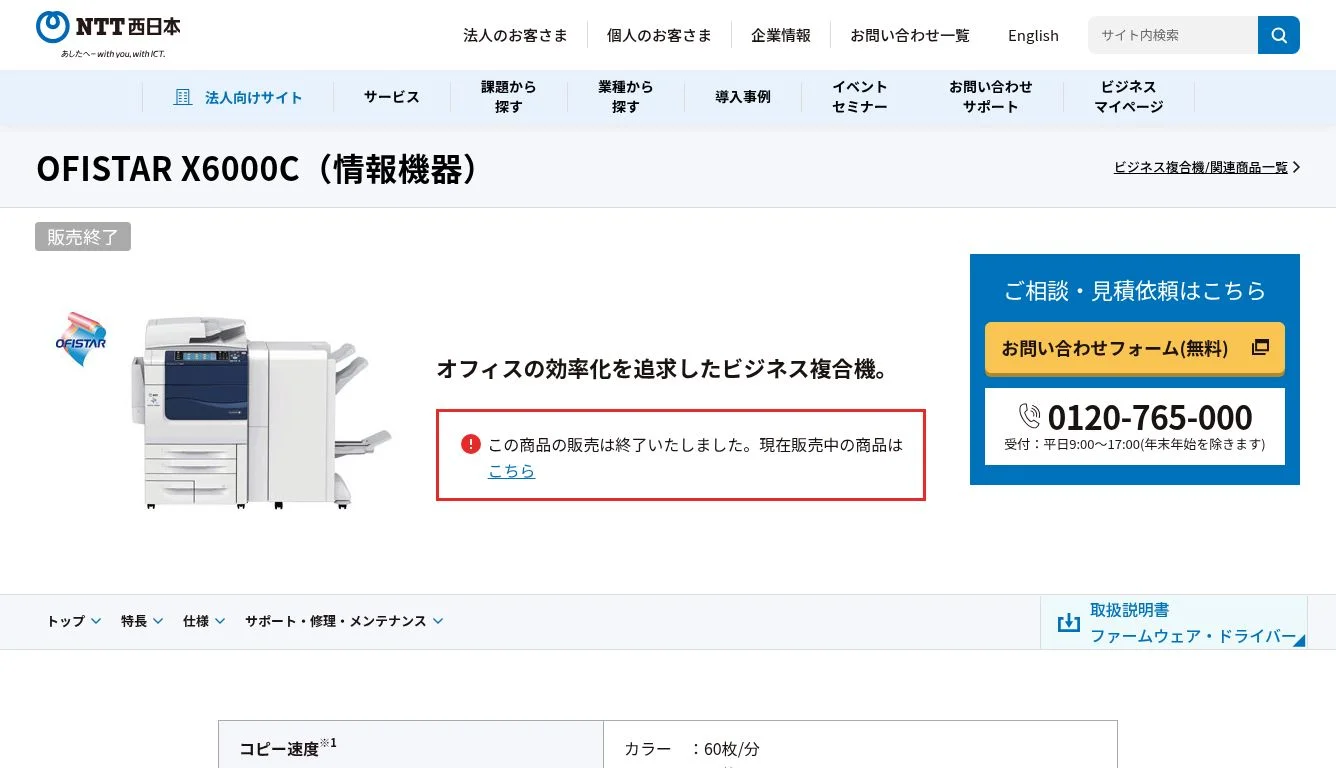
Task: Open the 課題から探す menu
Action: (x=508, y=97)
